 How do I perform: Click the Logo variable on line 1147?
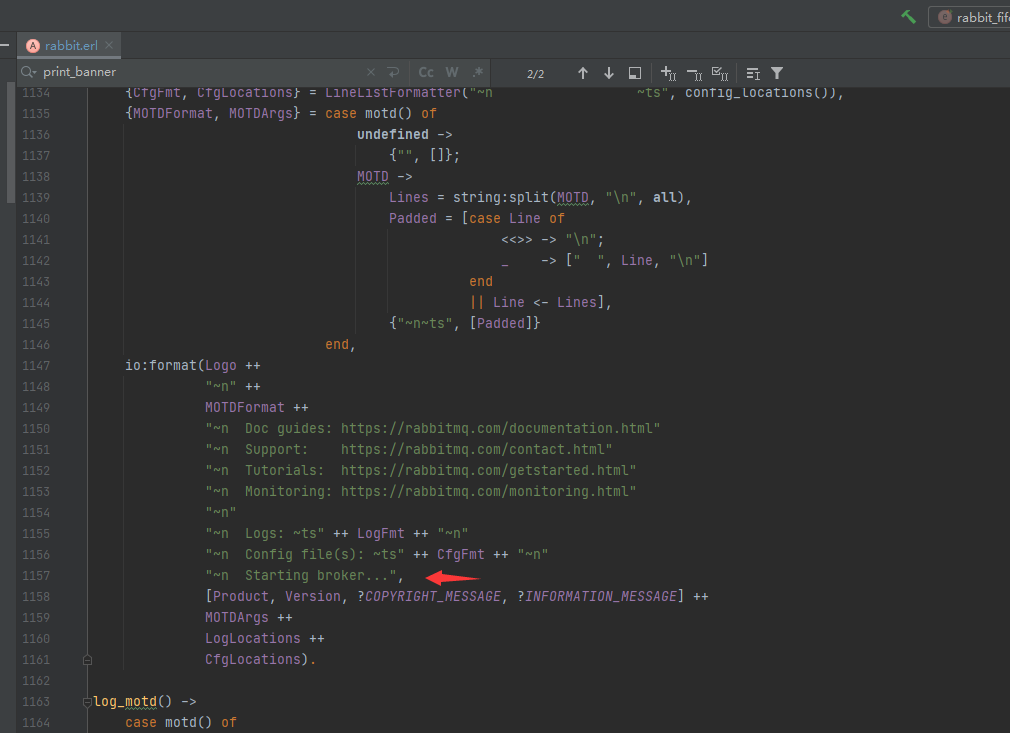[221, 365]
